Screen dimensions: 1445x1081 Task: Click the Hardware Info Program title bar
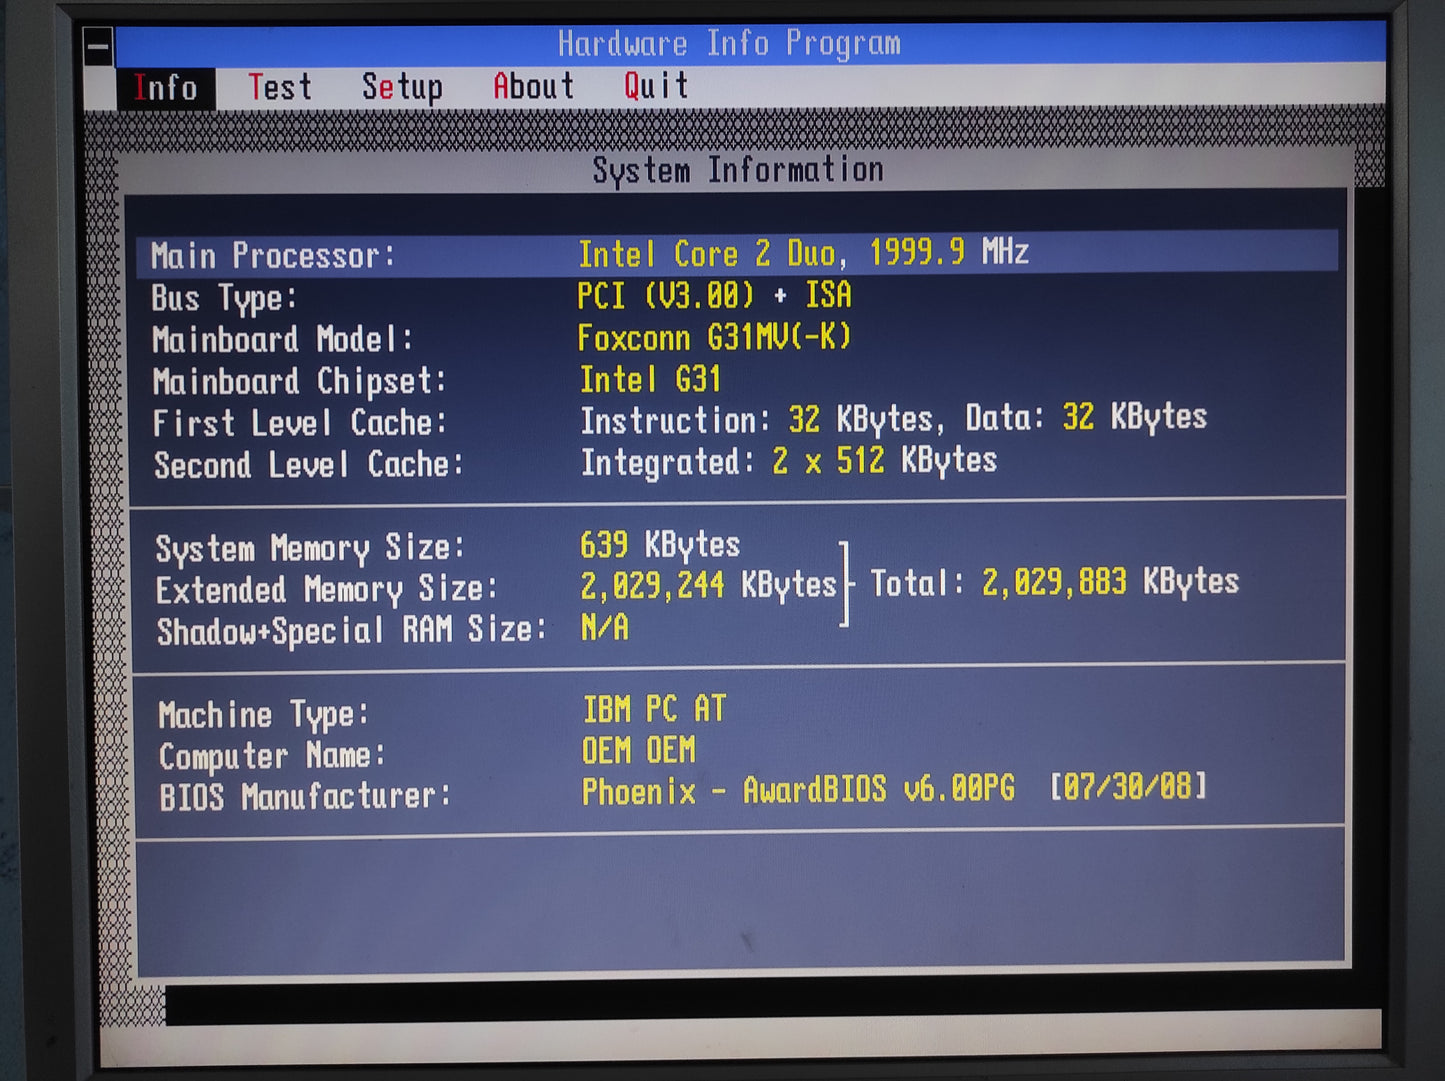coord(729,44)
